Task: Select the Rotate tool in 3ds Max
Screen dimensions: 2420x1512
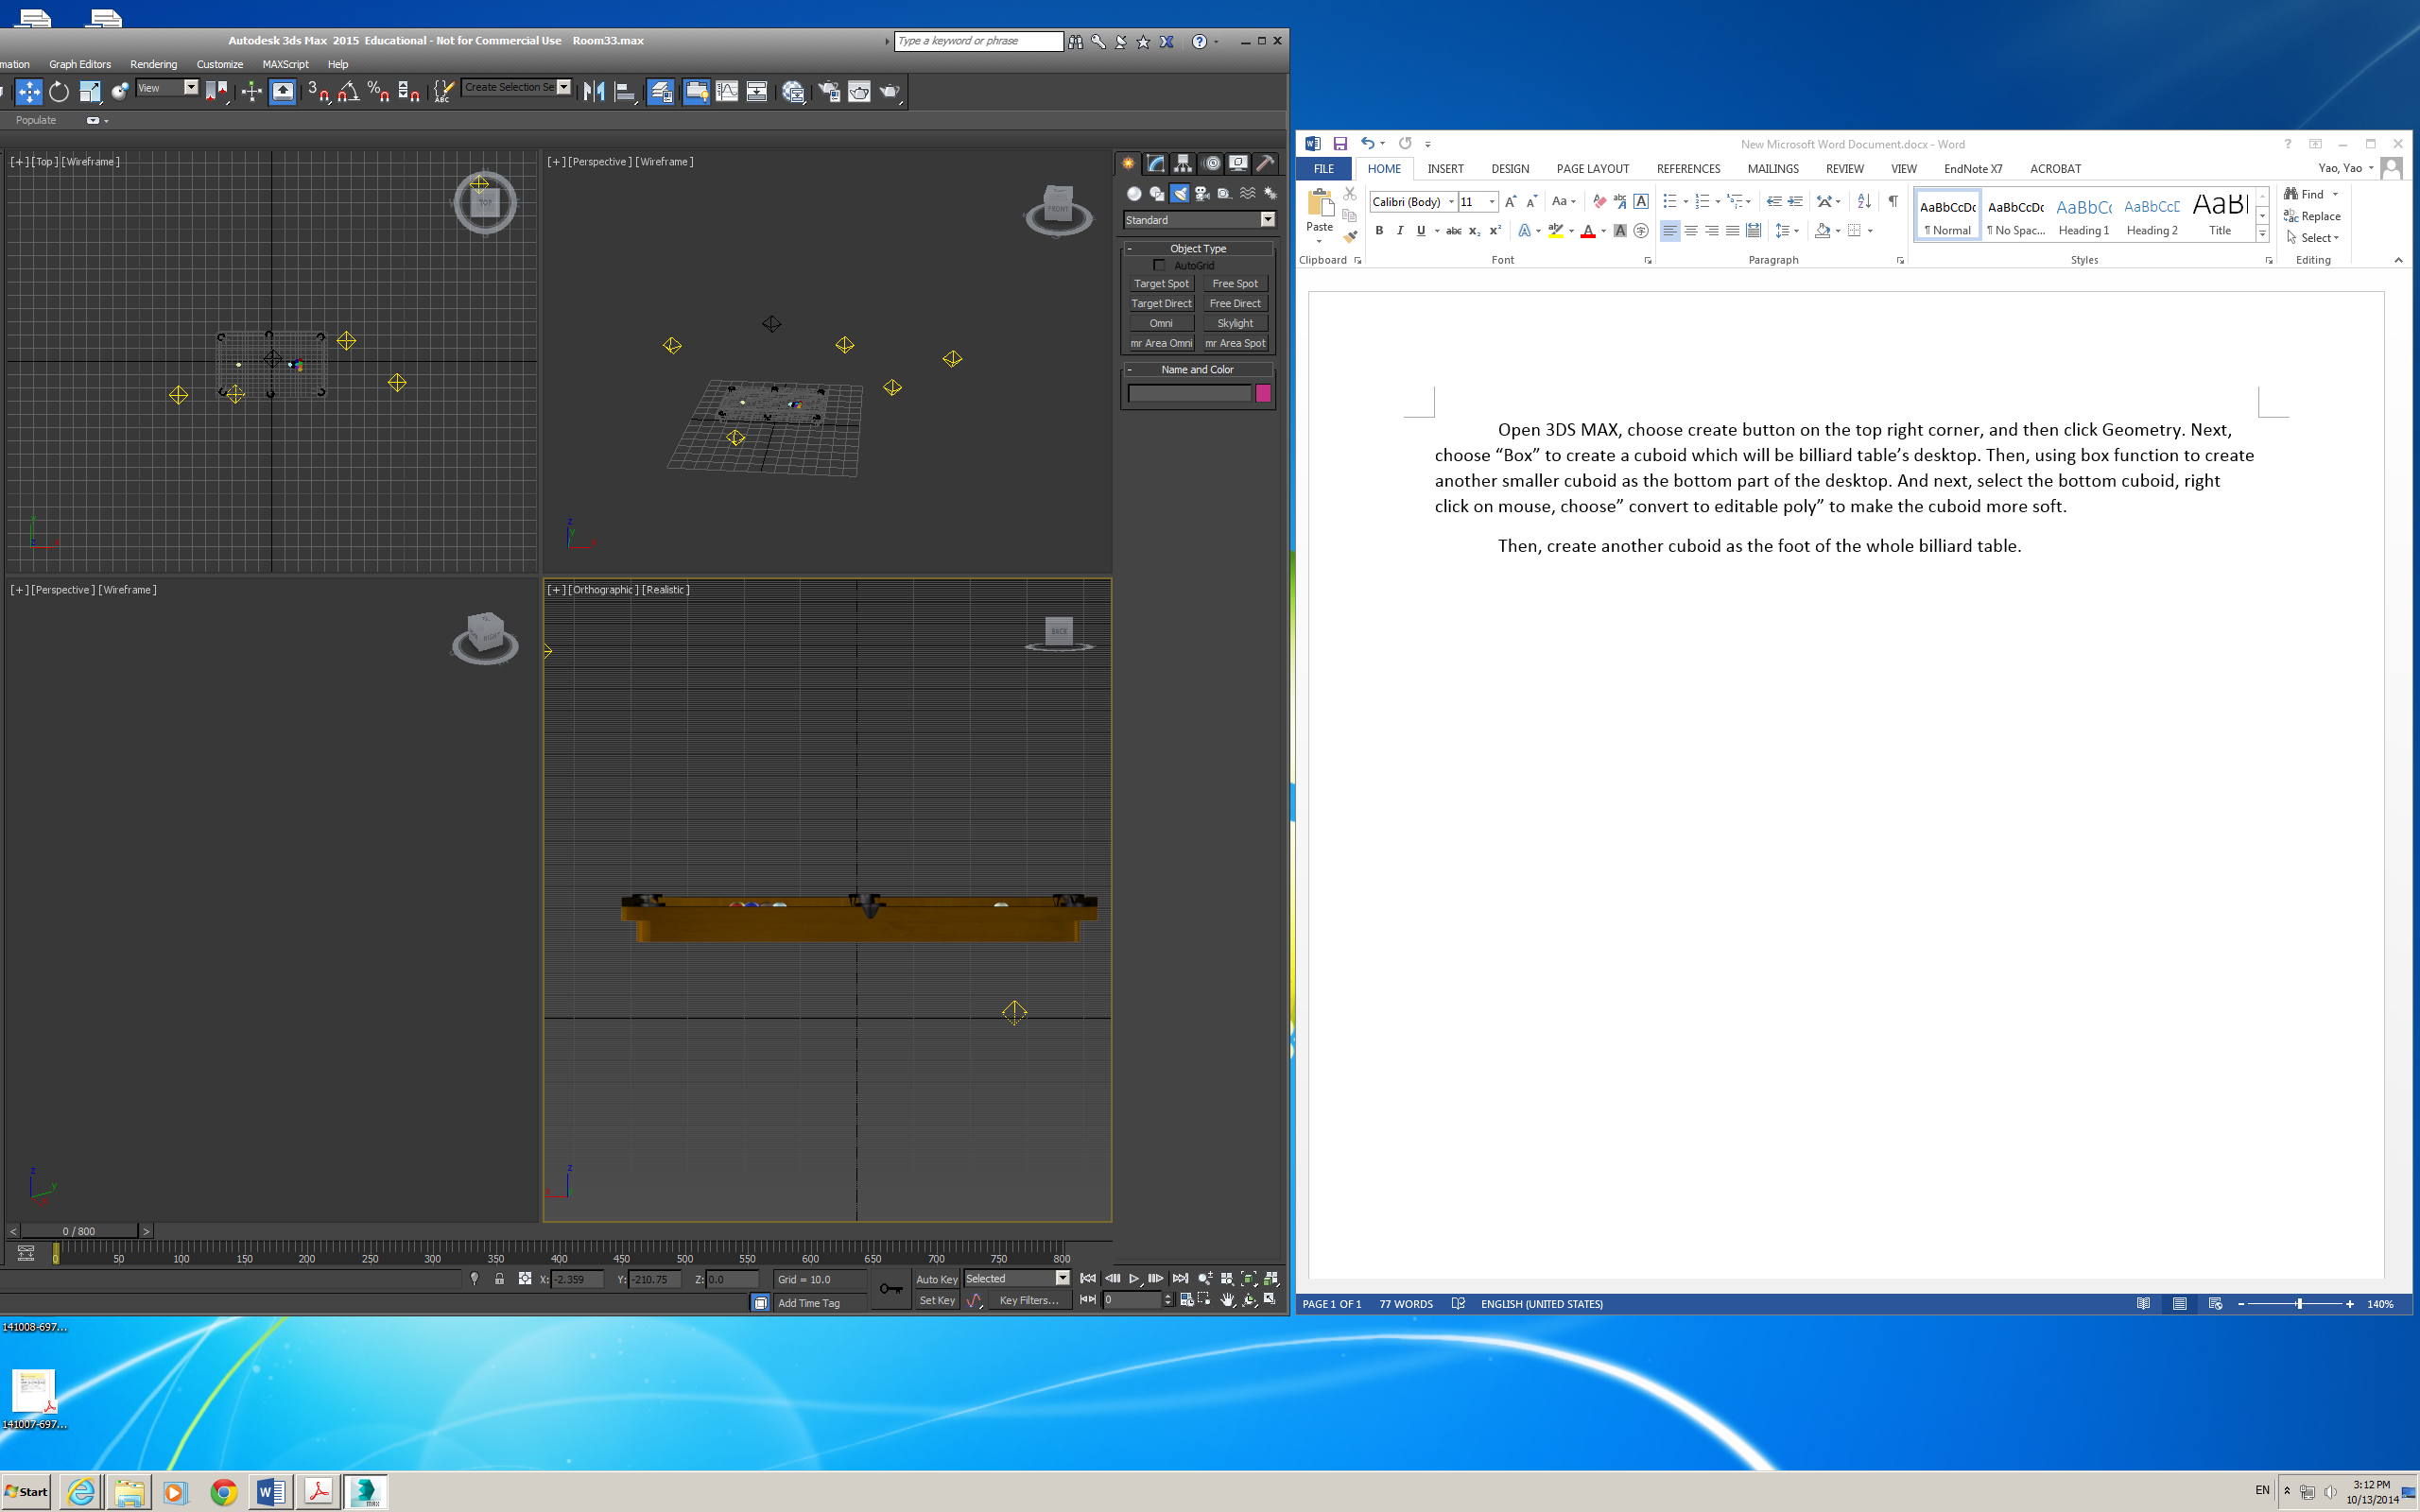Action: pyautogui.click(x=59, y=92)
